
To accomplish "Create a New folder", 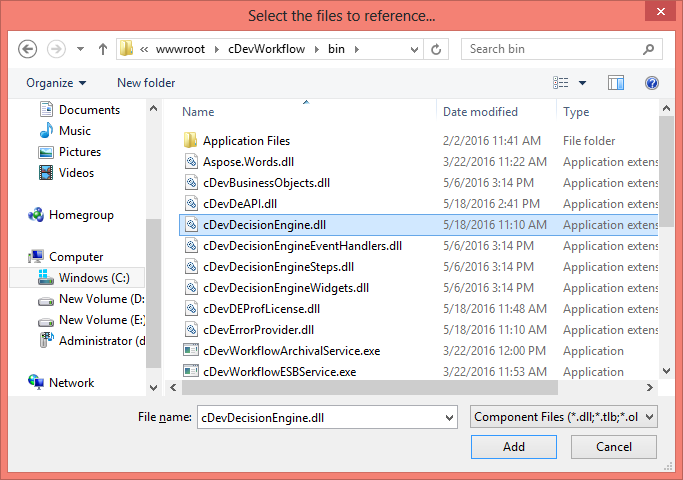I will [146, 83].
